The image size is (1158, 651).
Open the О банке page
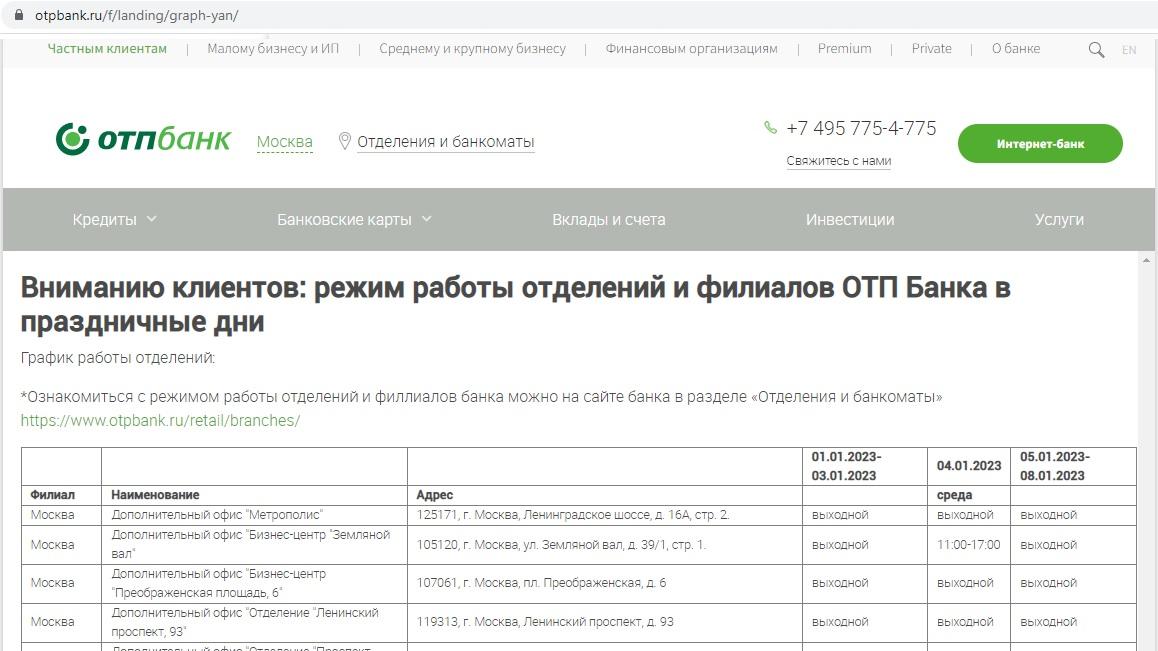click(1015, 49)
